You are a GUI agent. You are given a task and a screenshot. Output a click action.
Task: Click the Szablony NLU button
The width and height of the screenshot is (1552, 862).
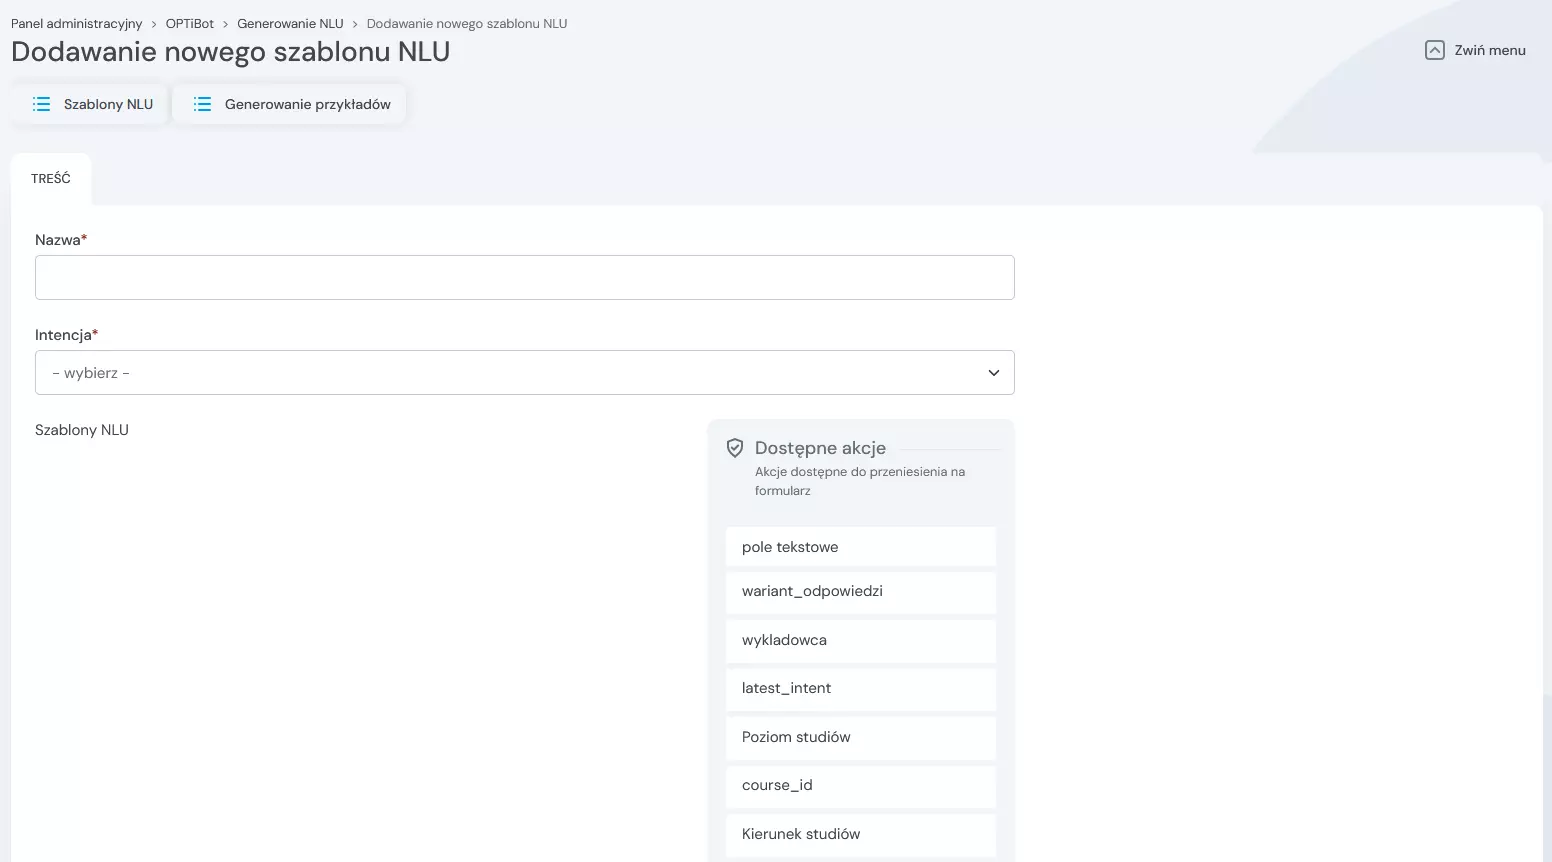[x=89, y=103]
